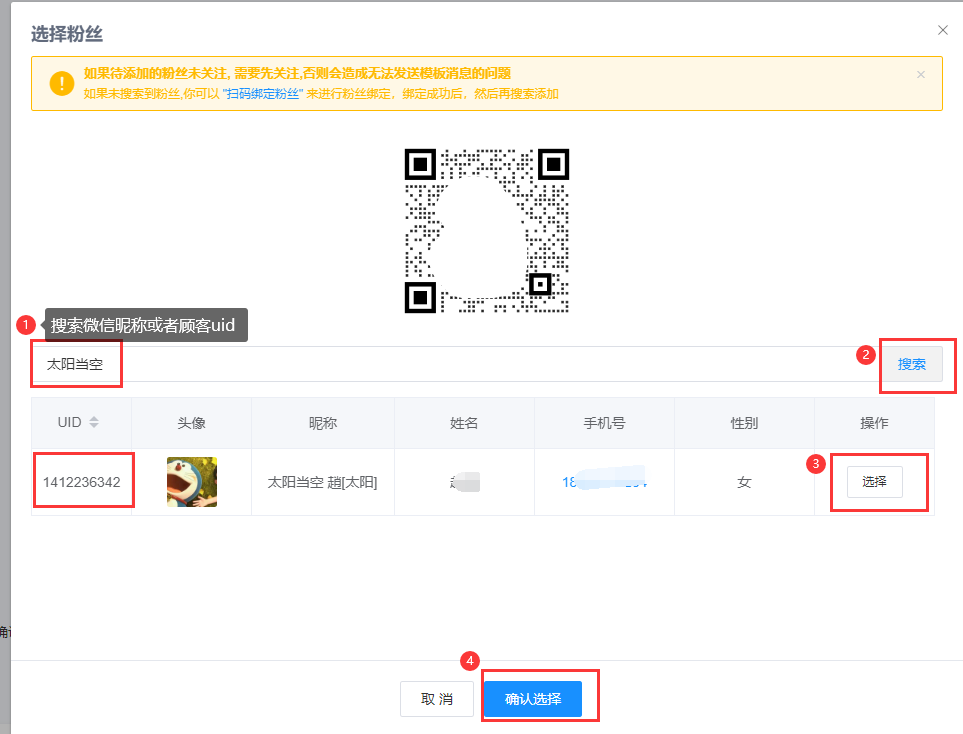Click the 昵称 column header
Screen dimensions: 963x734
(x=323, y=423)
